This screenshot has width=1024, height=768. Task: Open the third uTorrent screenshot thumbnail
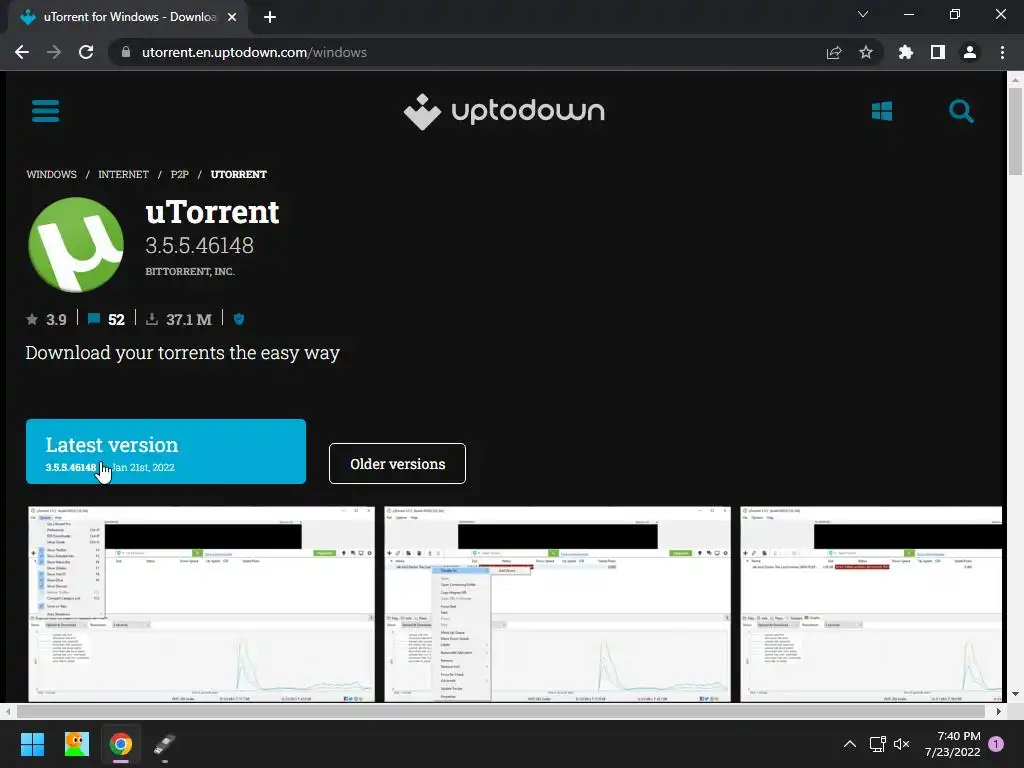(x=871, y=604)
